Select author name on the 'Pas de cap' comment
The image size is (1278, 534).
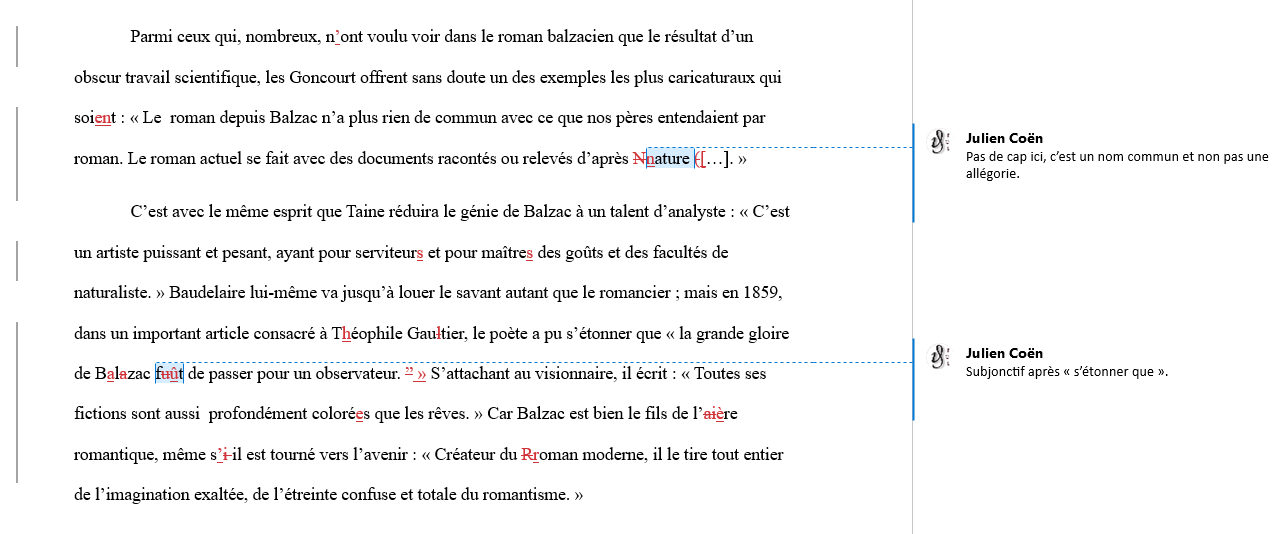point(1004,139)
